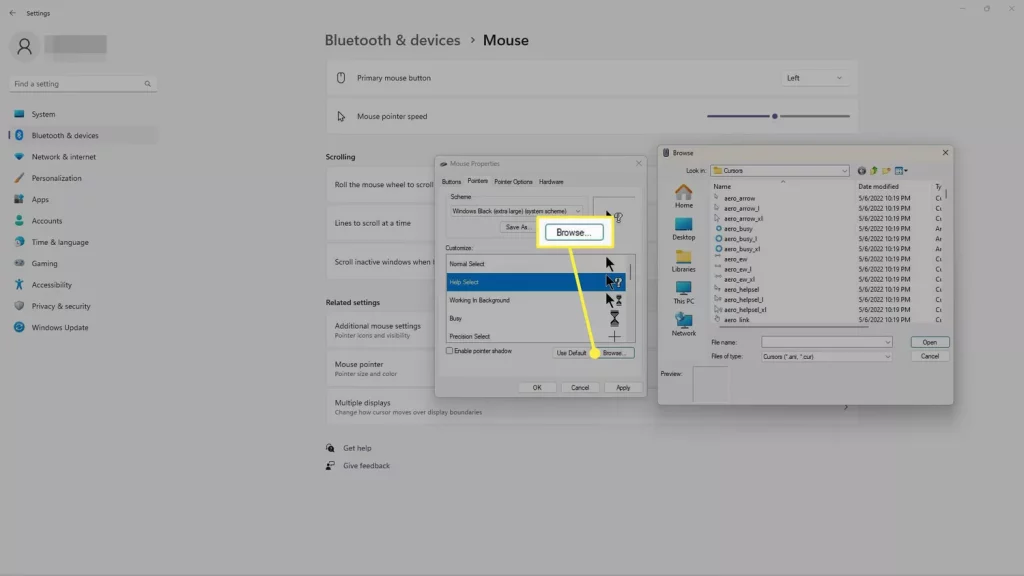Enable pointer shadow checkbox
The image size is (1024, 576).
click(x=449, y=351)
